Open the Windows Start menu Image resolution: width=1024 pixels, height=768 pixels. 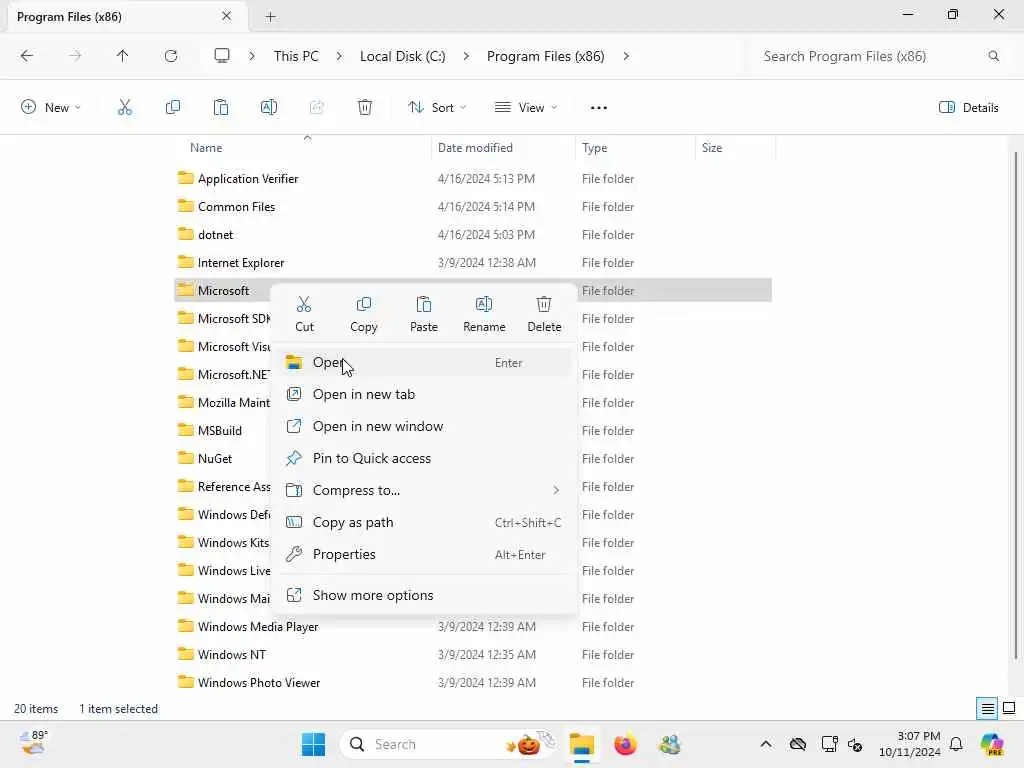313,744
